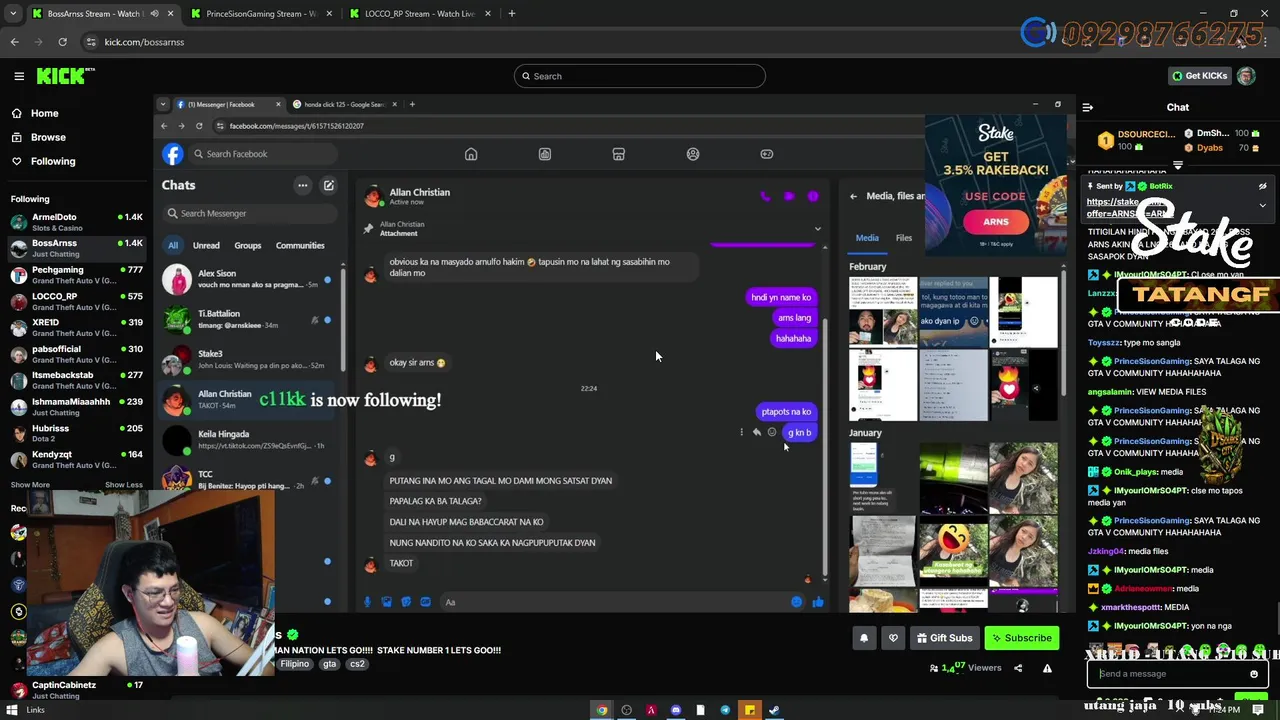Click the green Subscribe button
Screen dimensions: 1280x720
point(1021,638)
